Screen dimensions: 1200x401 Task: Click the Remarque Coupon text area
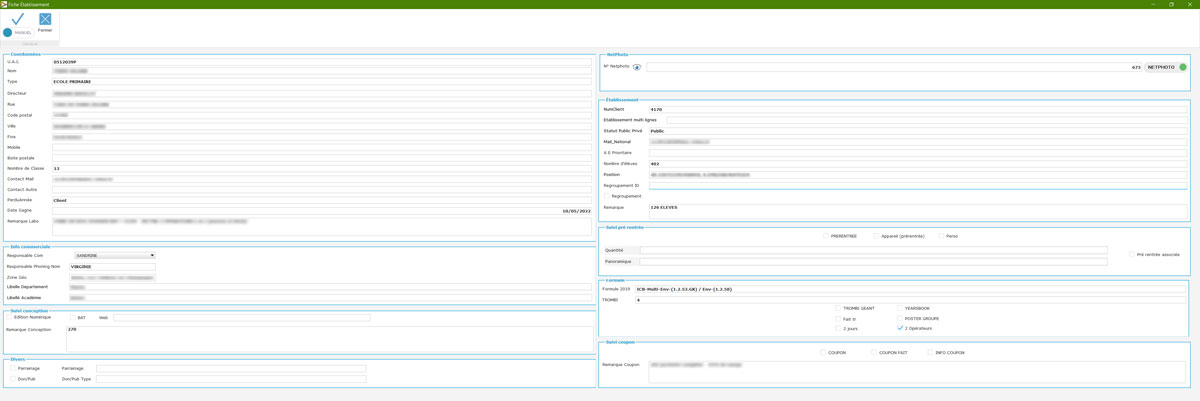917,371
